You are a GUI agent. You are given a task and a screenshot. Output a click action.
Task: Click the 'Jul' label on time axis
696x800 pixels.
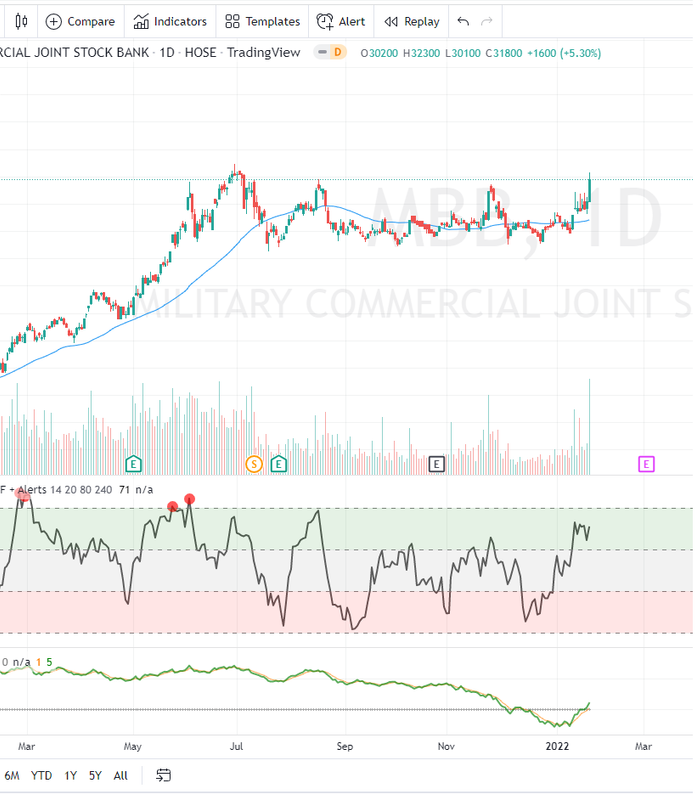click(x=237, y=747)
